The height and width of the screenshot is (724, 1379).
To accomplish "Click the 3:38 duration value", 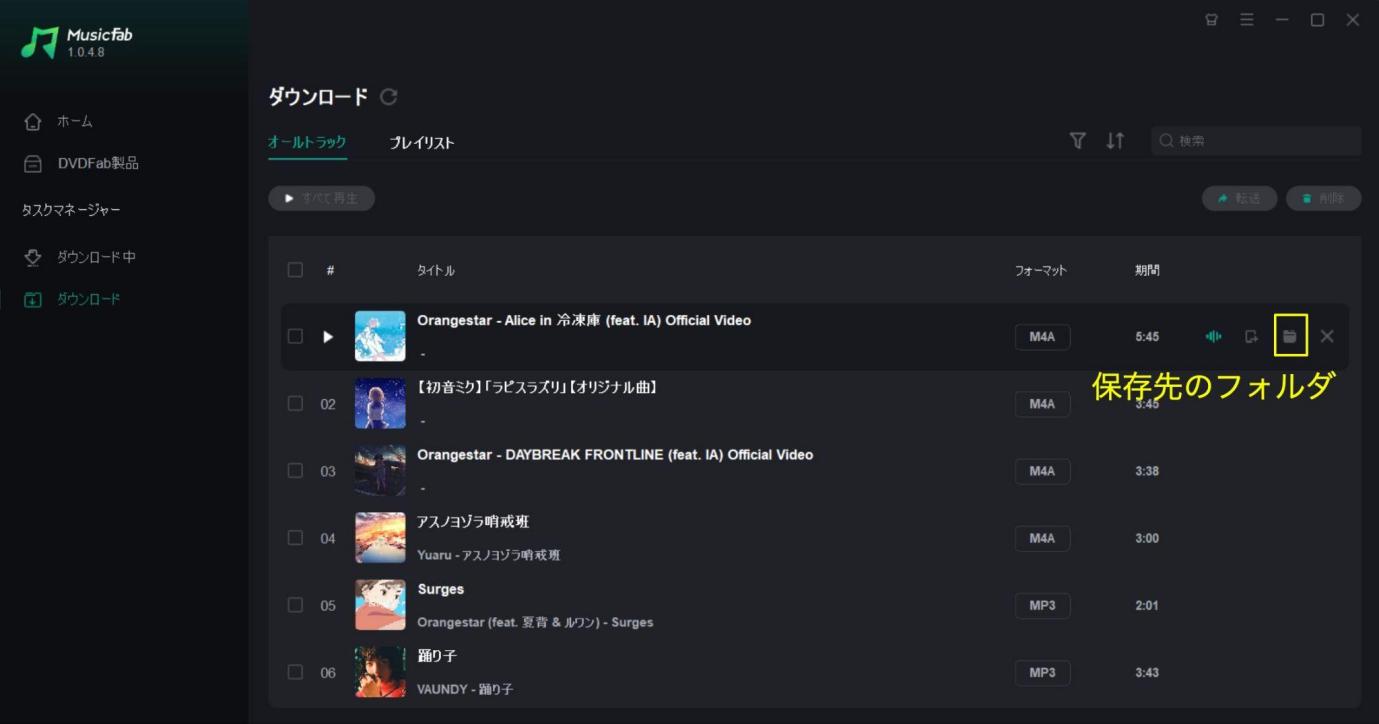I will 1147,471.
